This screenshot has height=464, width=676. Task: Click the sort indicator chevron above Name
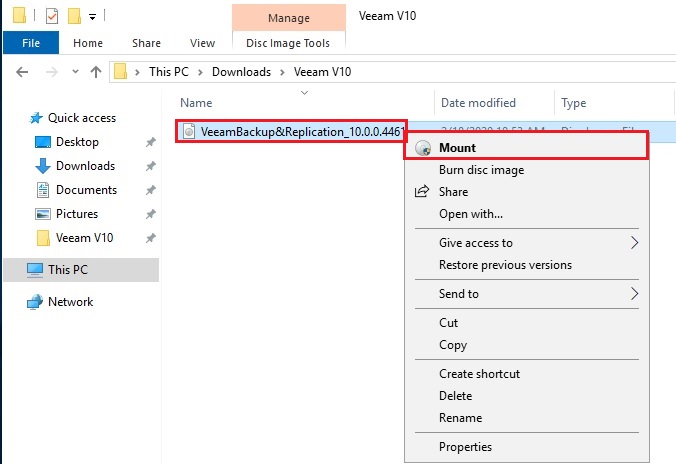coord(304,93)
